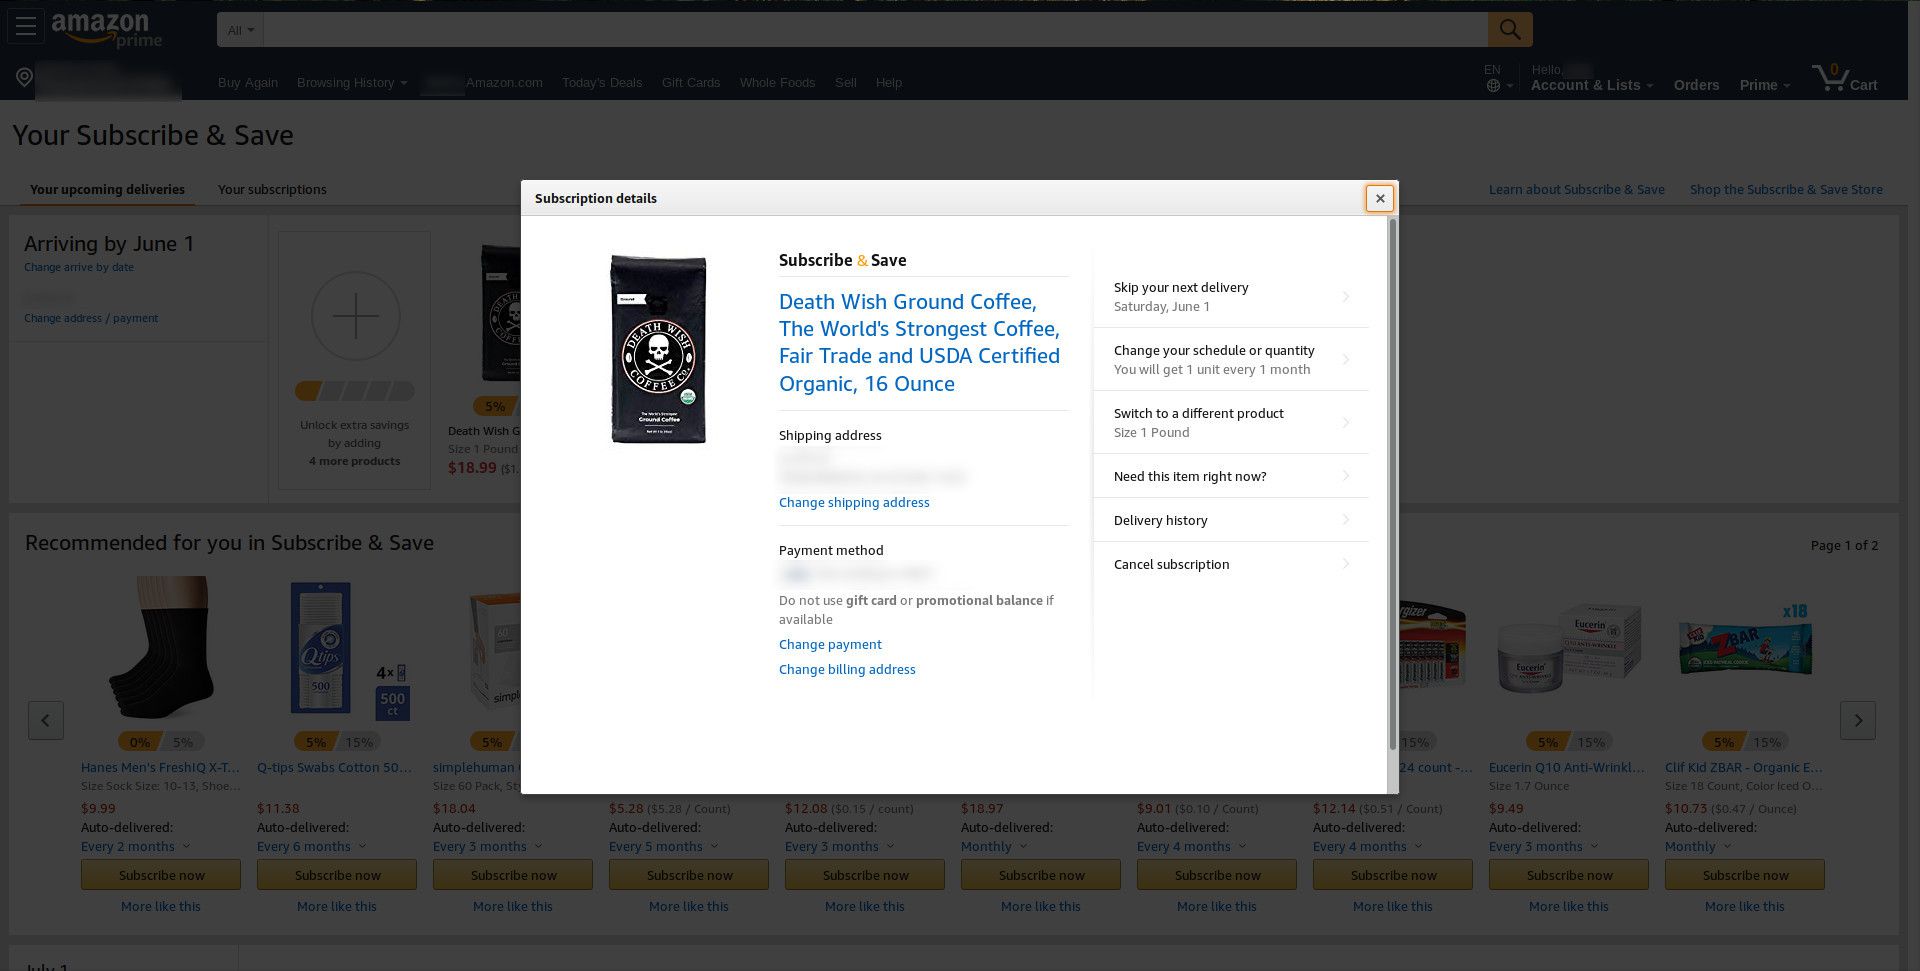Subscribe now to Hanes socks
The height and width of the screenshot is (971, 1920).
(161, 875)
